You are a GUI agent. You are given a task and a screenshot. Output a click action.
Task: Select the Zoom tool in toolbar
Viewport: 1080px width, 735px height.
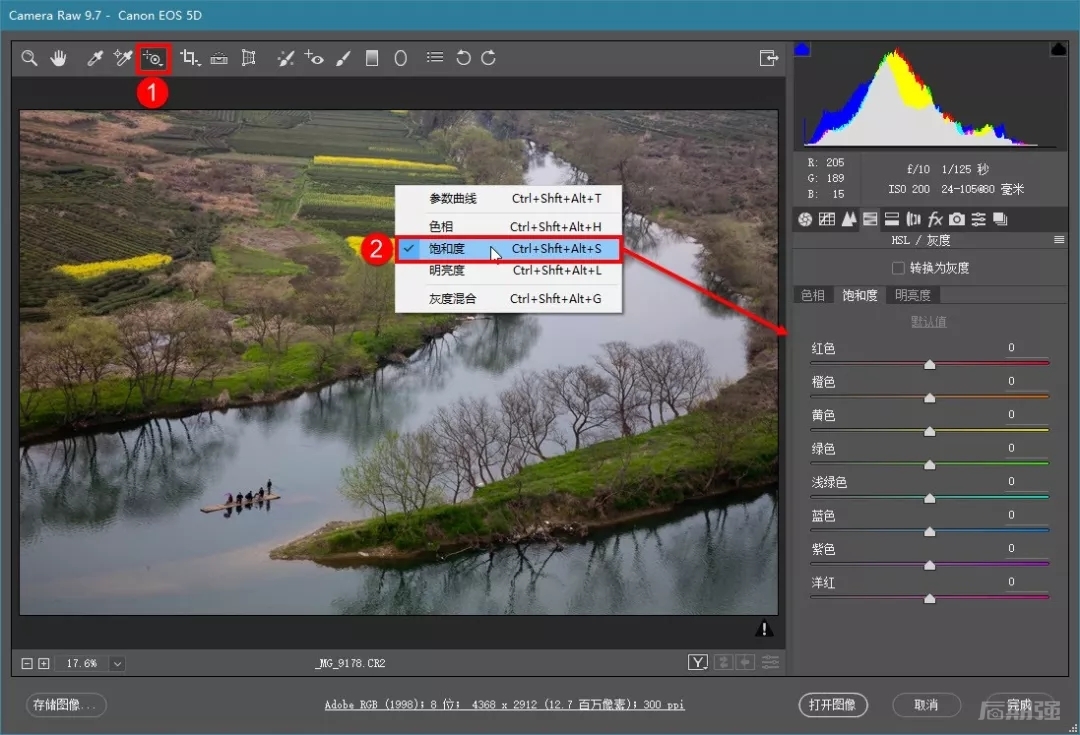tap(29, 58)
